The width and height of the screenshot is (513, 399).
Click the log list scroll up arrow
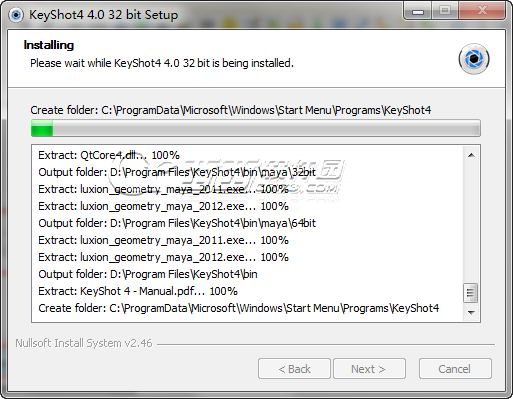tap(471, 155)
